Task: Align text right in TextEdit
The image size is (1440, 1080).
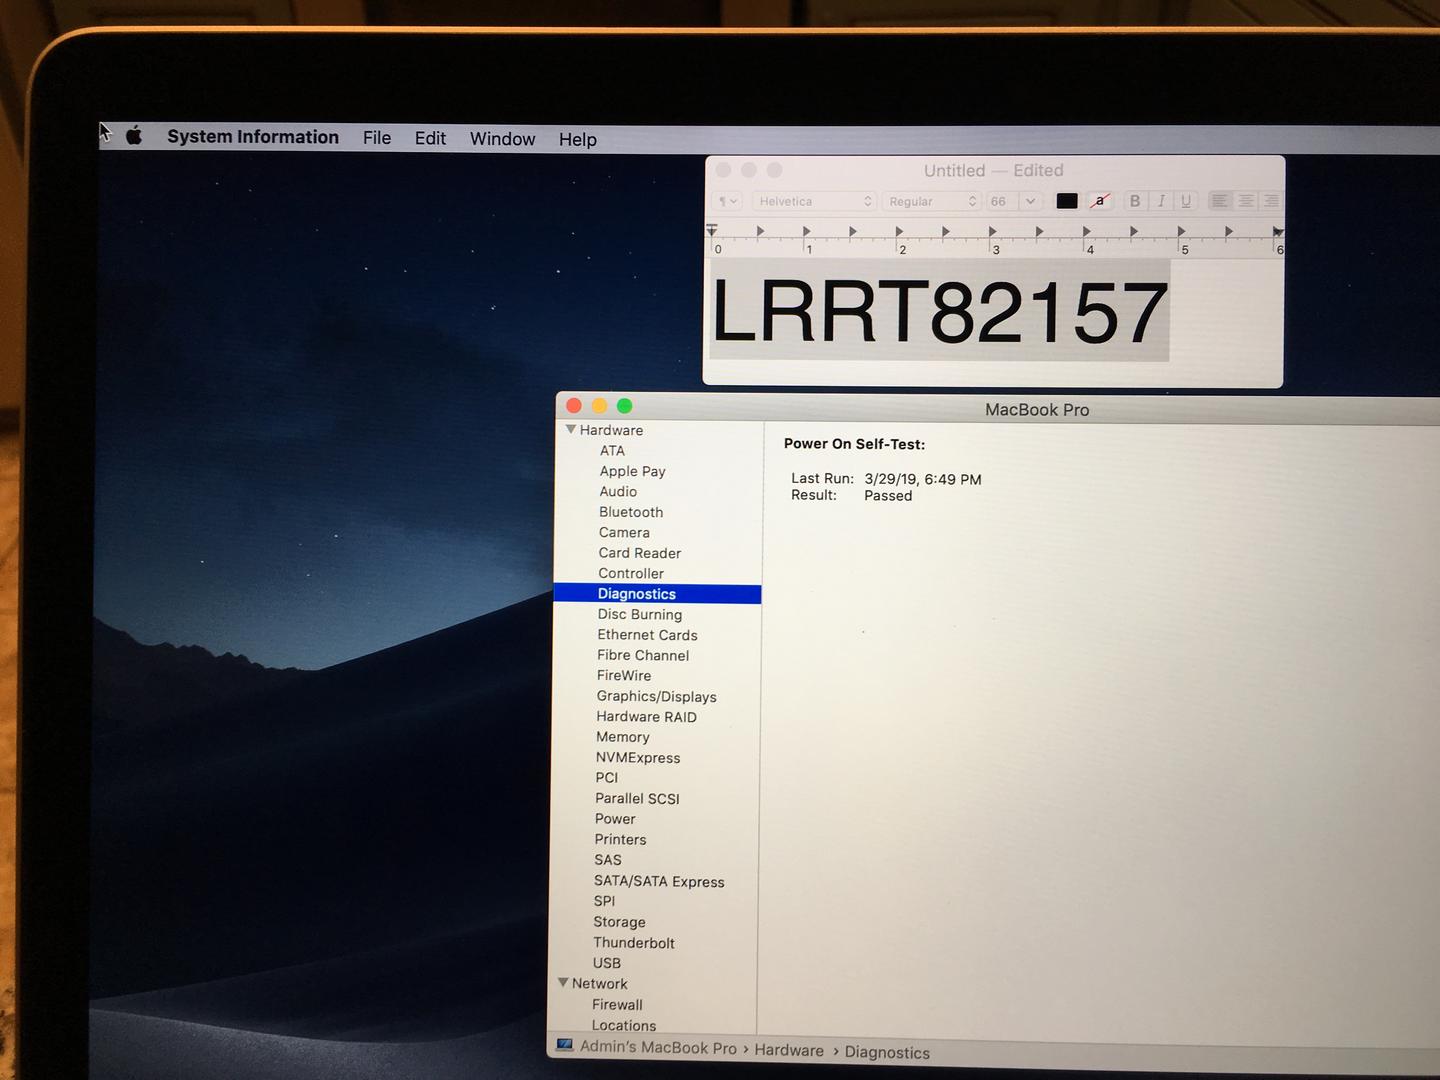Action: pyautogui.click(x=1271, y=201)
